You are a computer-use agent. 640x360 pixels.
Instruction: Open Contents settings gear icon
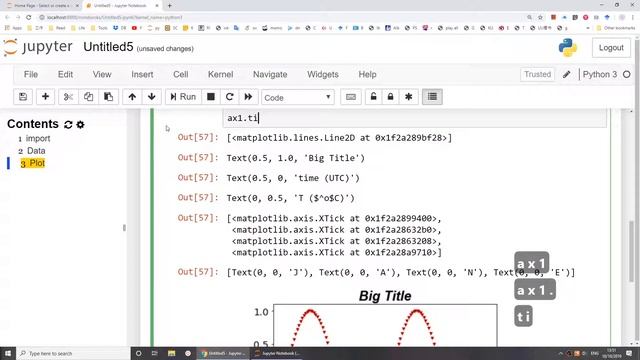80,124
